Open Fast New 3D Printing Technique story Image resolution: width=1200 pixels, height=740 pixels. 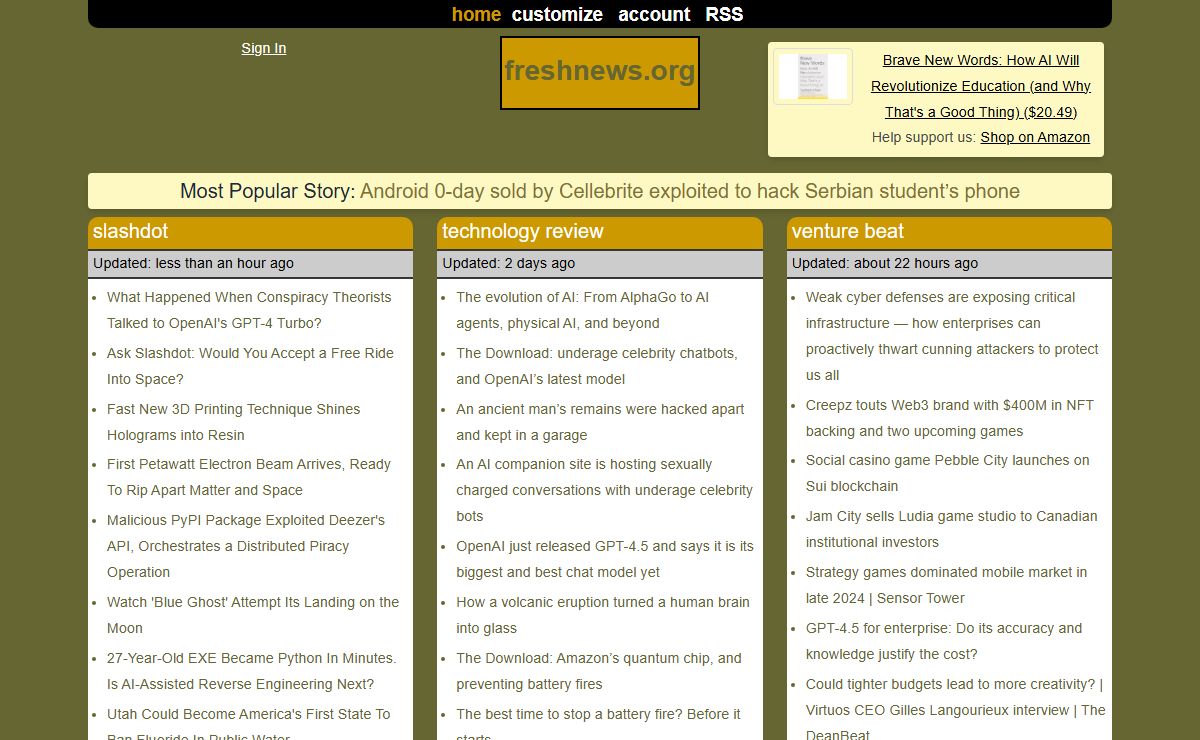(x=233, y=422)
